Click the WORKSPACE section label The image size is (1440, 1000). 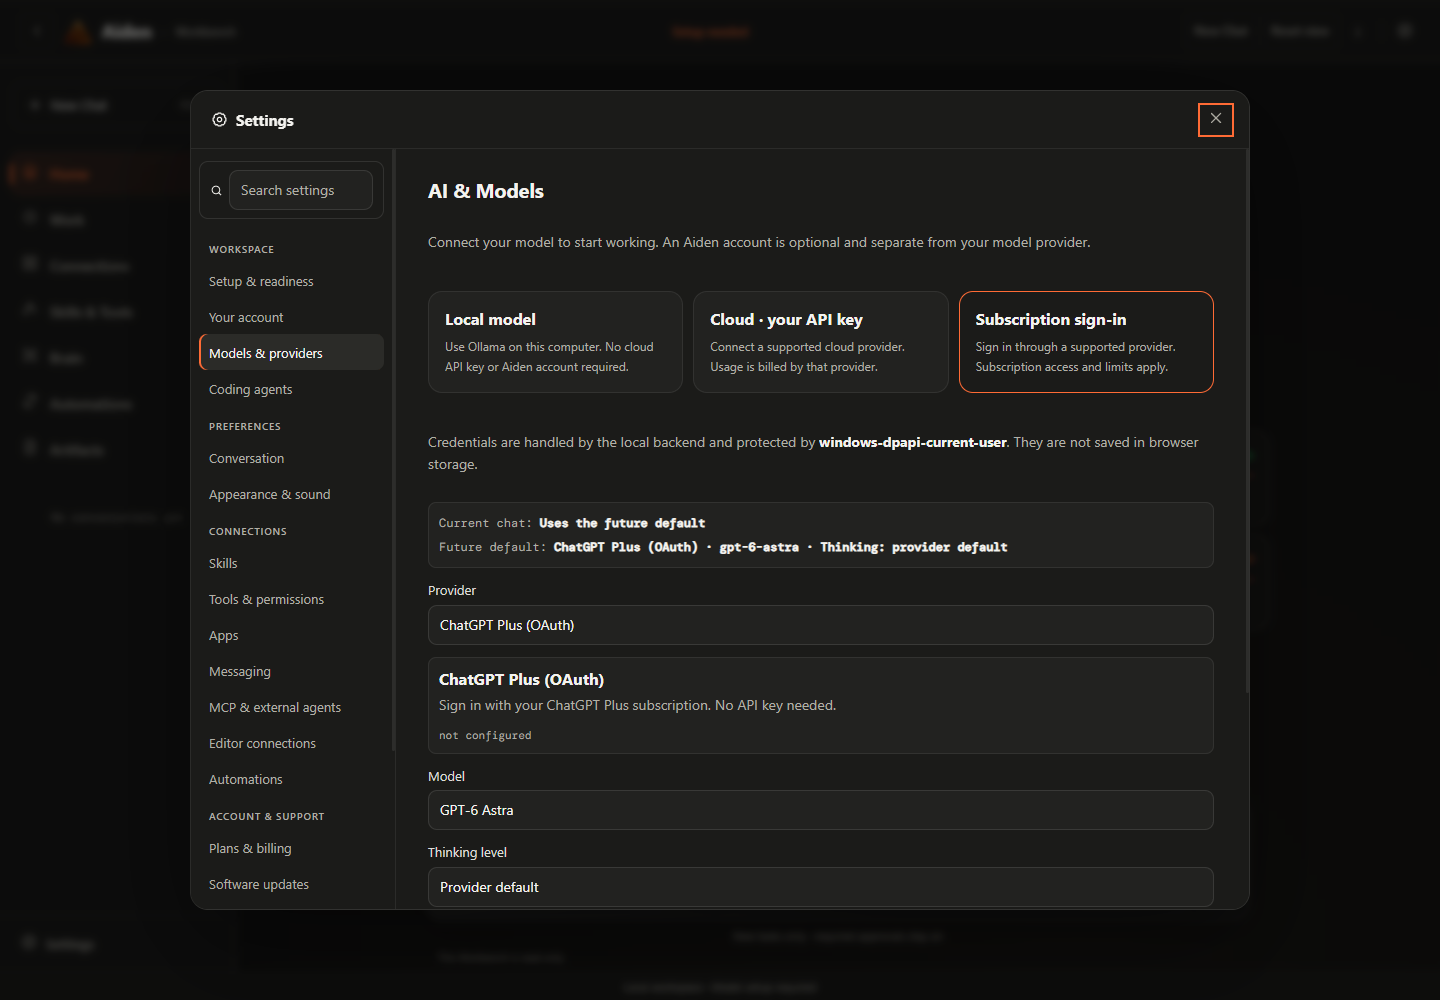pyautogui.click(x=241, y=250)
